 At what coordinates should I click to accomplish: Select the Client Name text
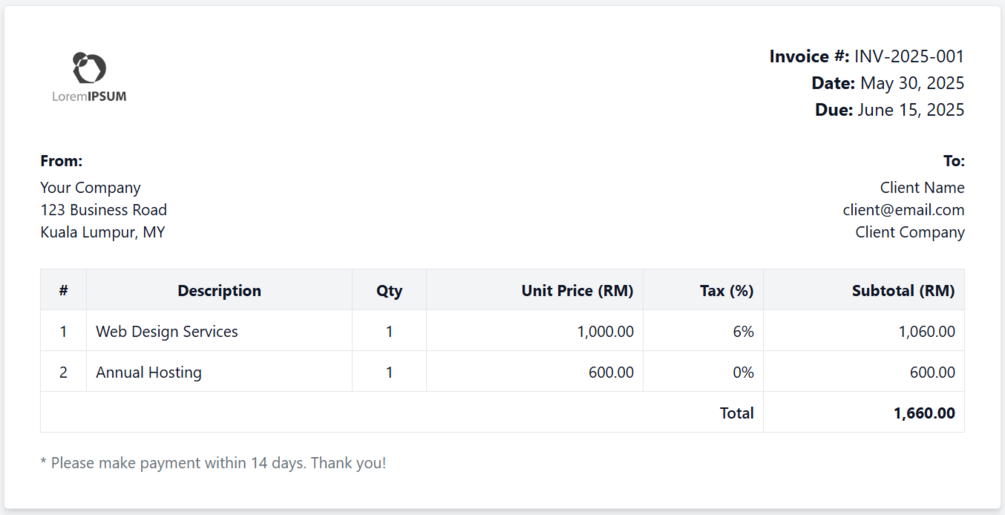pyautogui.click(x=922, y=188)
